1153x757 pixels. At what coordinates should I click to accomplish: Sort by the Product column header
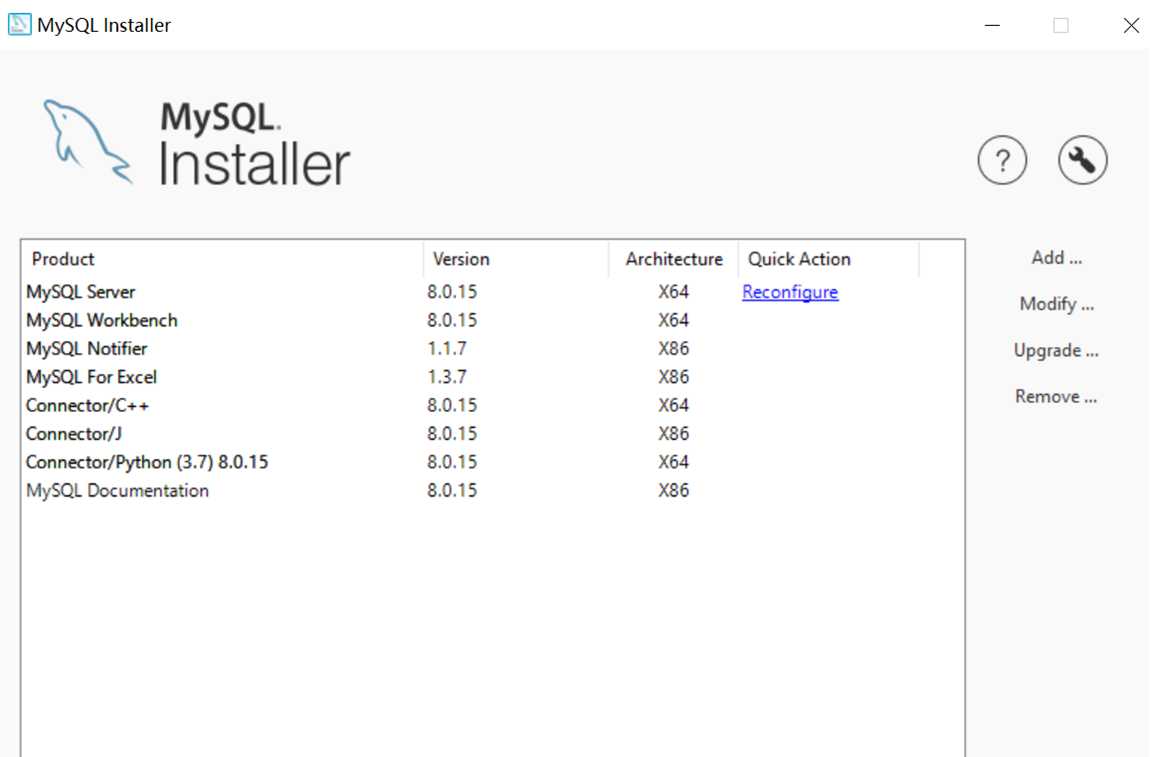[223, 259]
